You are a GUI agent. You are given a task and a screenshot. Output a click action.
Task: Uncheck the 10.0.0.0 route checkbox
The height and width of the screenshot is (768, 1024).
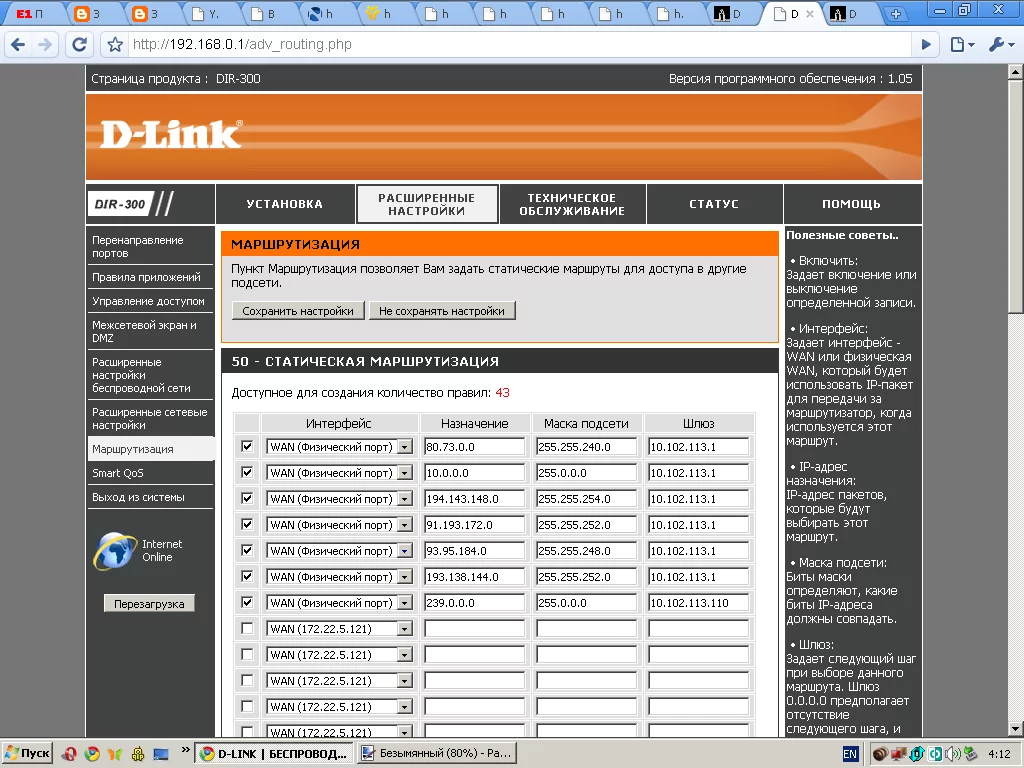pyautogui.click(x=247, y=472)
